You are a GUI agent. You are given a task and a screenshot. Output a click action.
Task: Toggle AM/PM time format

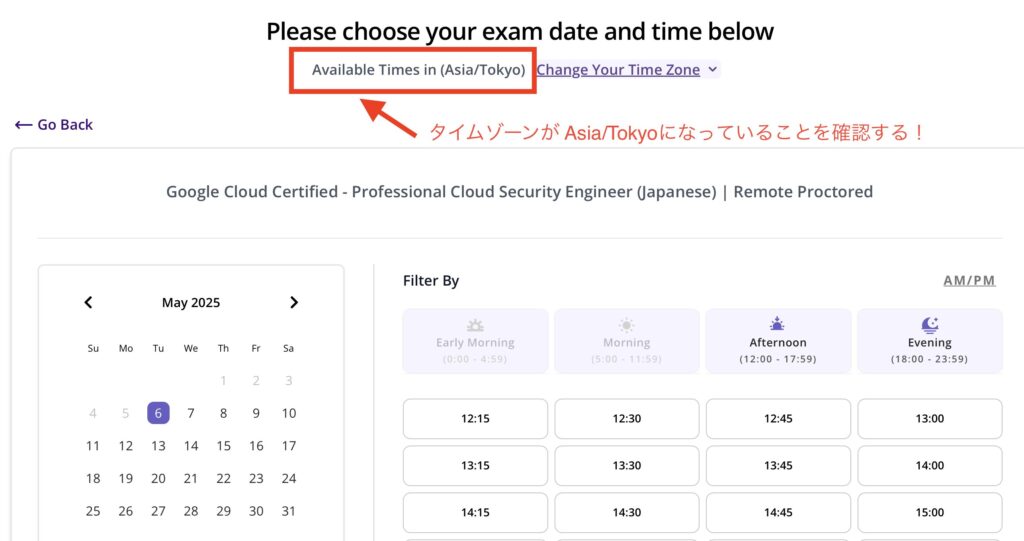click(969, 281)
